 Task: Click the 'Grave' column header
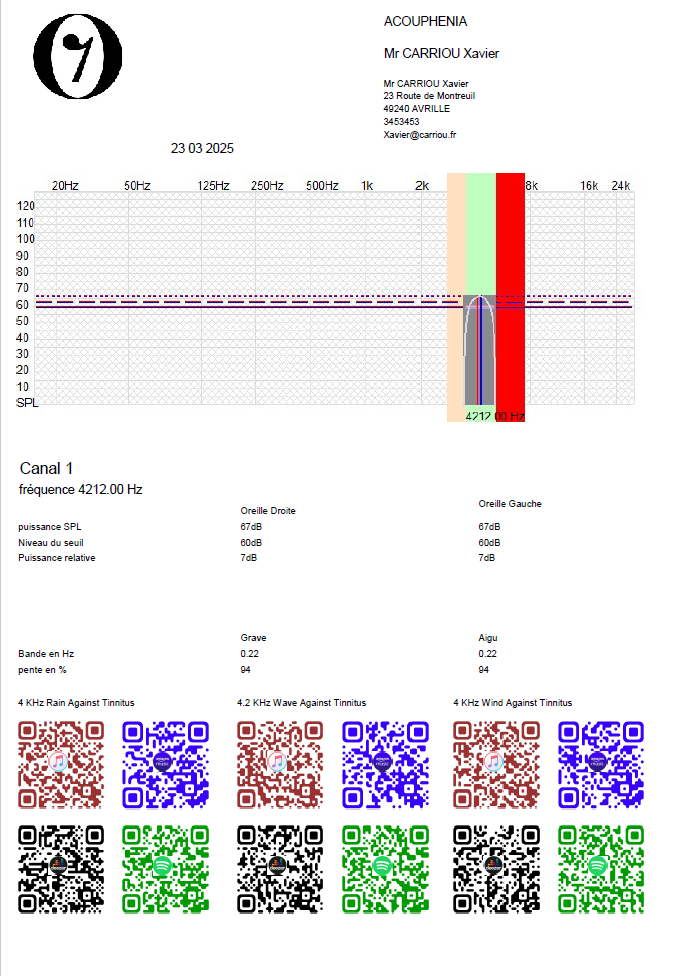[253, 637]
